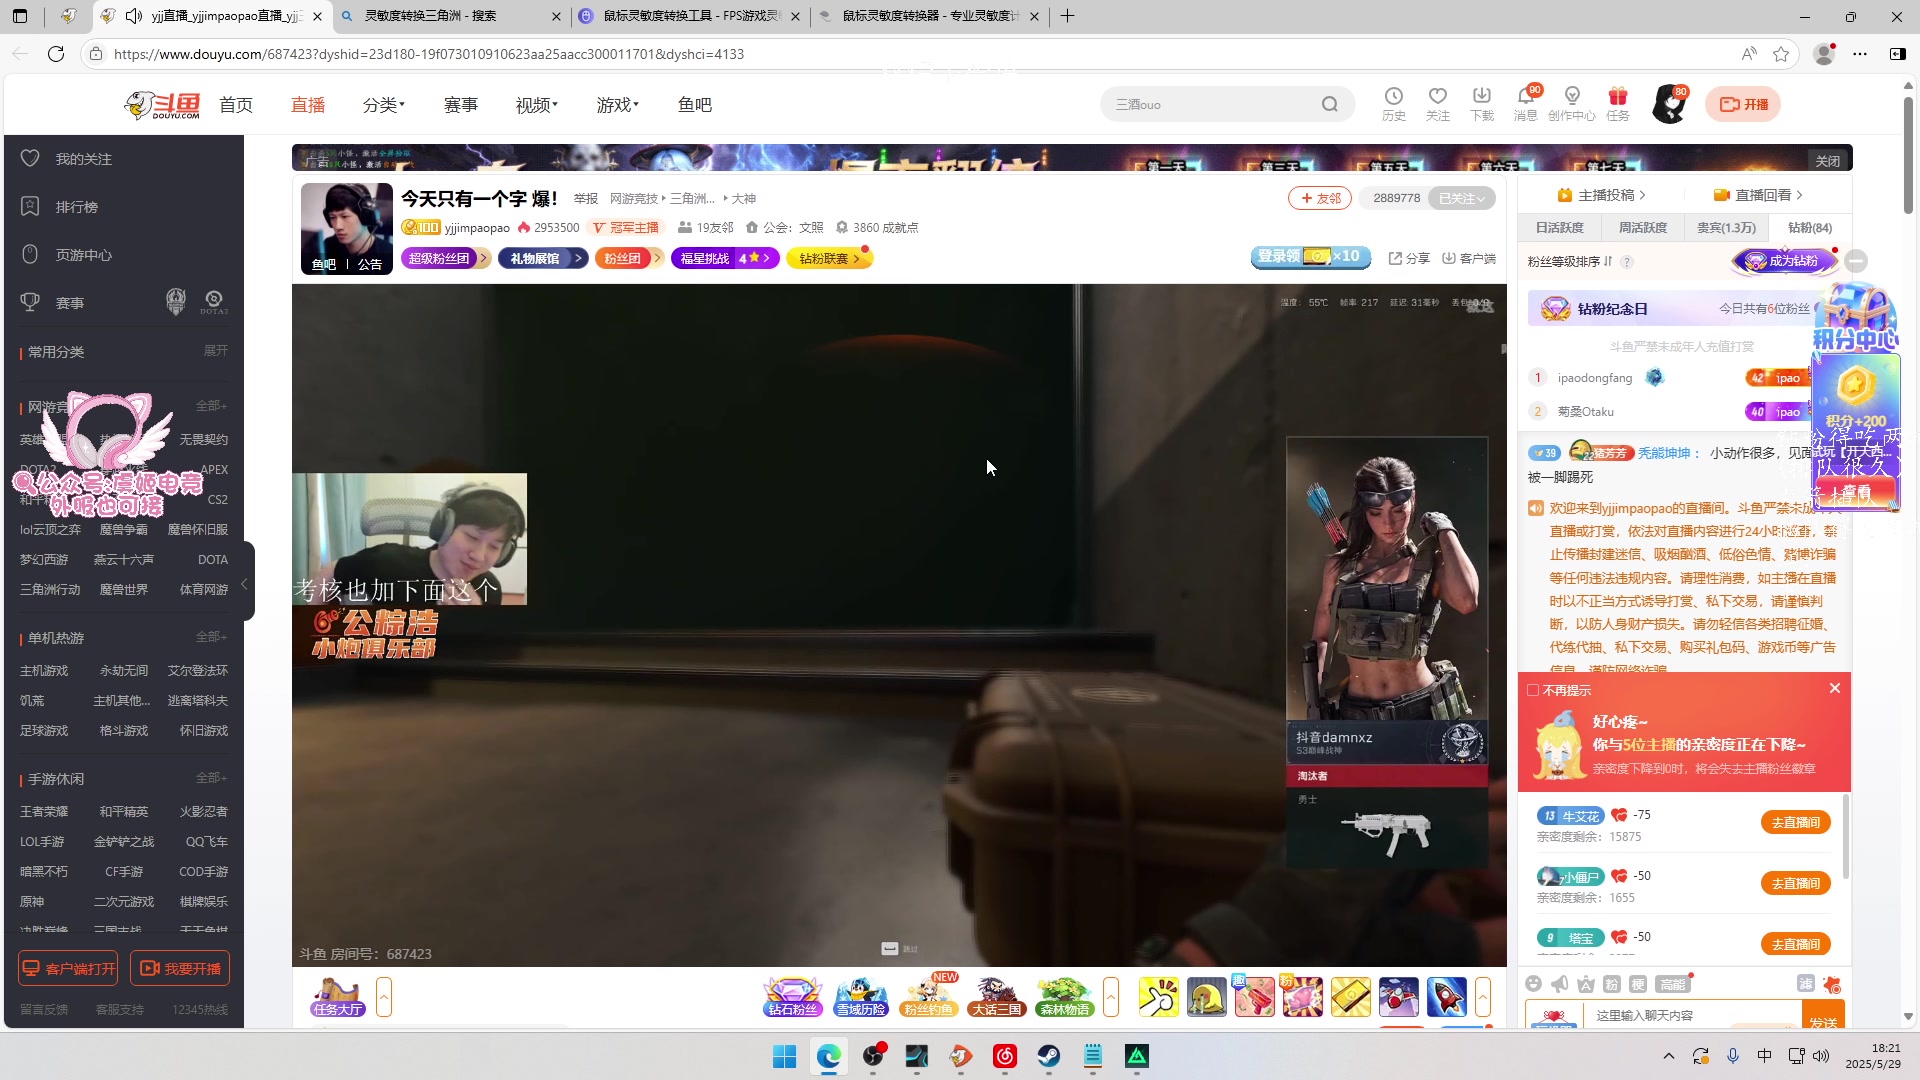Expand the 单机热游 全部+ list
Viewport: 1920px width, 1080px height.
pos(212,637)
